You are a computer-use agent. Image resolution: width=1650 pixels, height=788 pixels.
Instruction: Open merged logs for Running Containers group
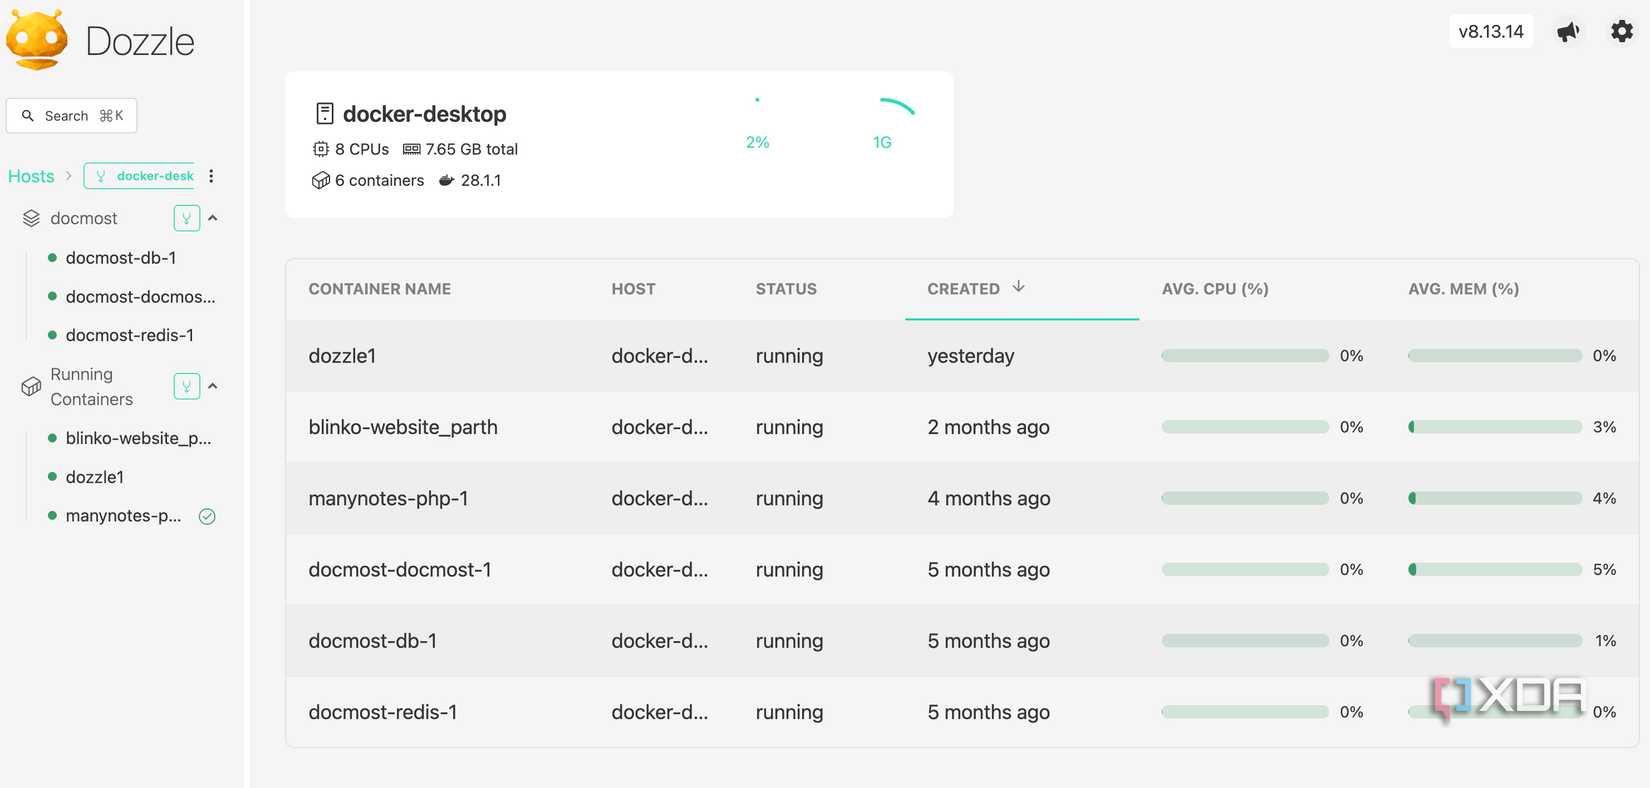click(187, 386)
